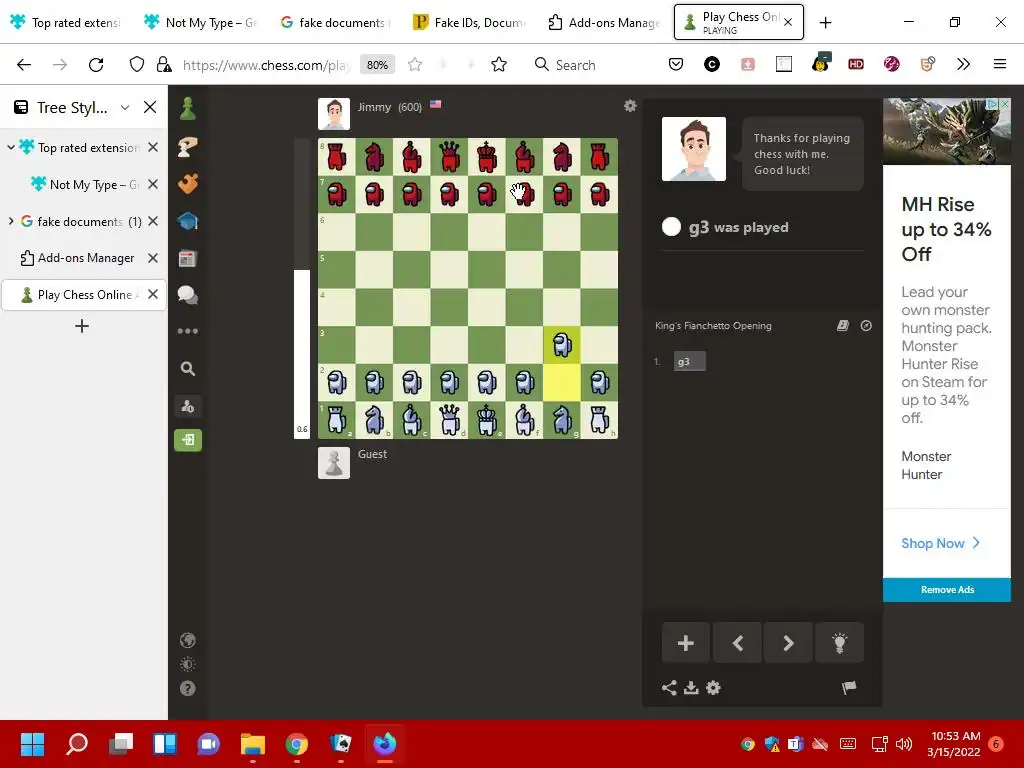This screenshot has height=768, width=1024.
Task: Open the Windows Start menu
Action: [x=32, y=743]
